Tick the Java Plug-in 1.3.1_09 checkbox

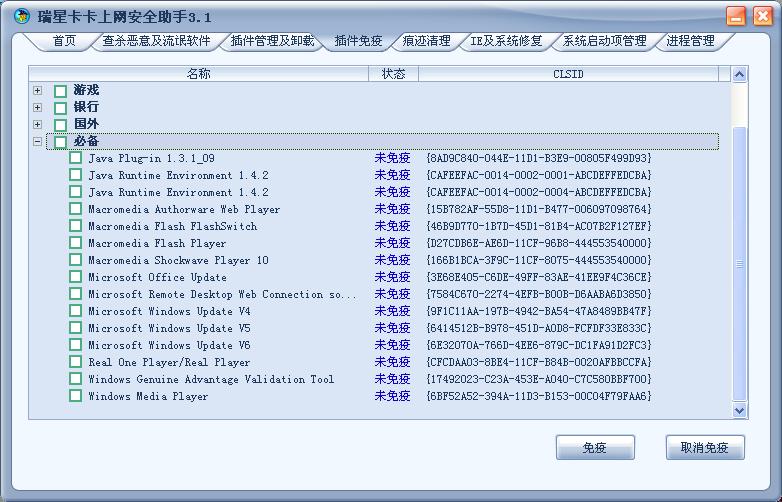coord(75,158)
